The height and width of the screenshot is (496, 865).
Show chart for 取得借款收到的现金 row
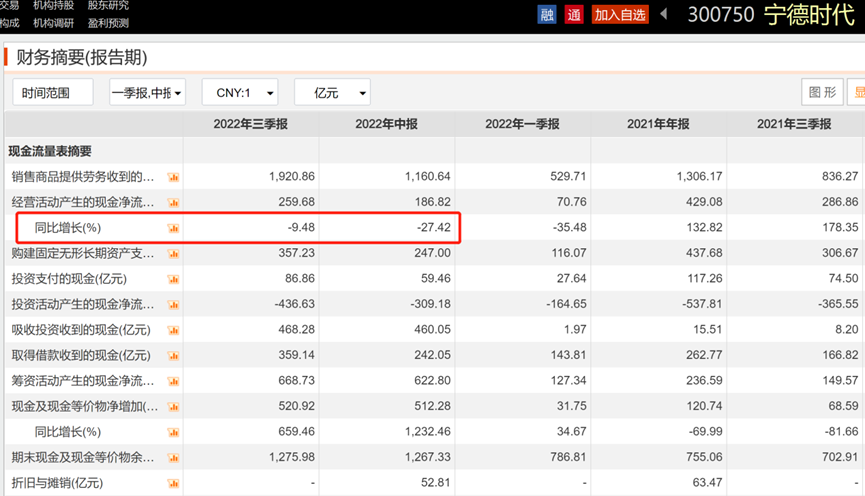(173, 355)
